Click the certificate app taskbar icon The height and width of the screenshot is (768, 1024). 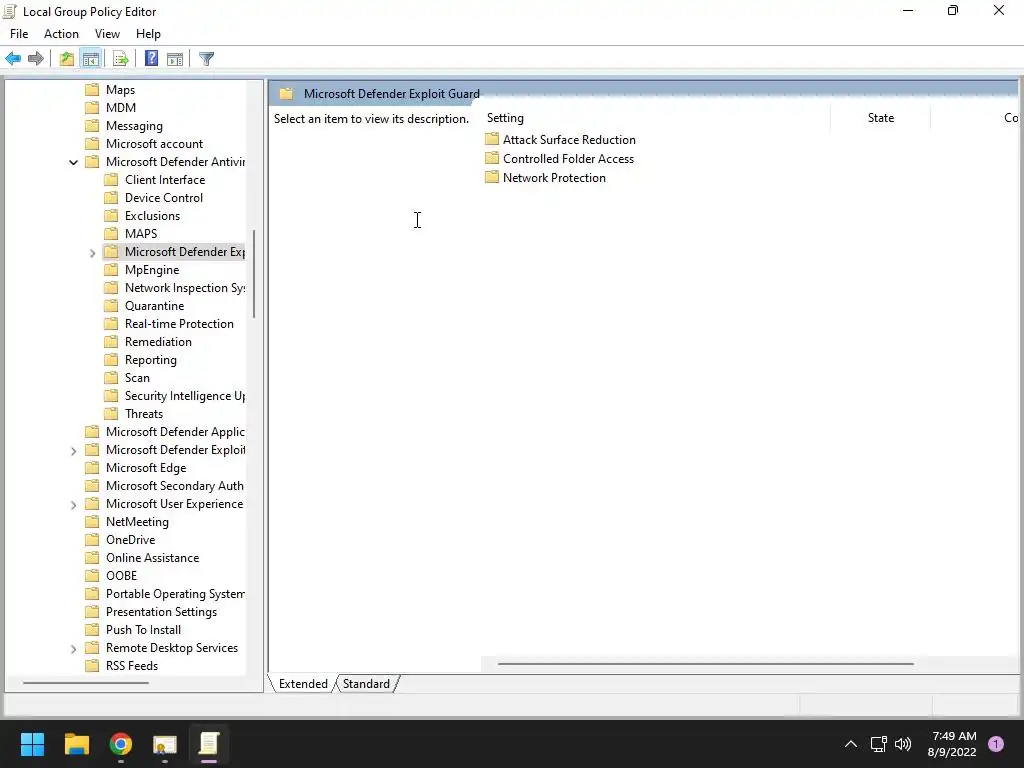click(165, 744)
